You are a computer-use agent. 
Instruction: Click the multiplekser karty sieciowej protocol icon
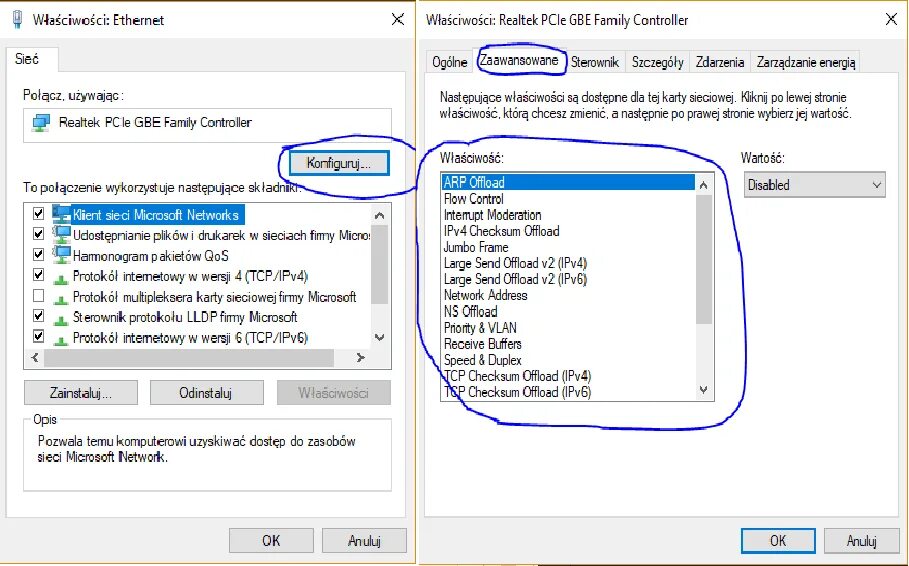point(61,300)
